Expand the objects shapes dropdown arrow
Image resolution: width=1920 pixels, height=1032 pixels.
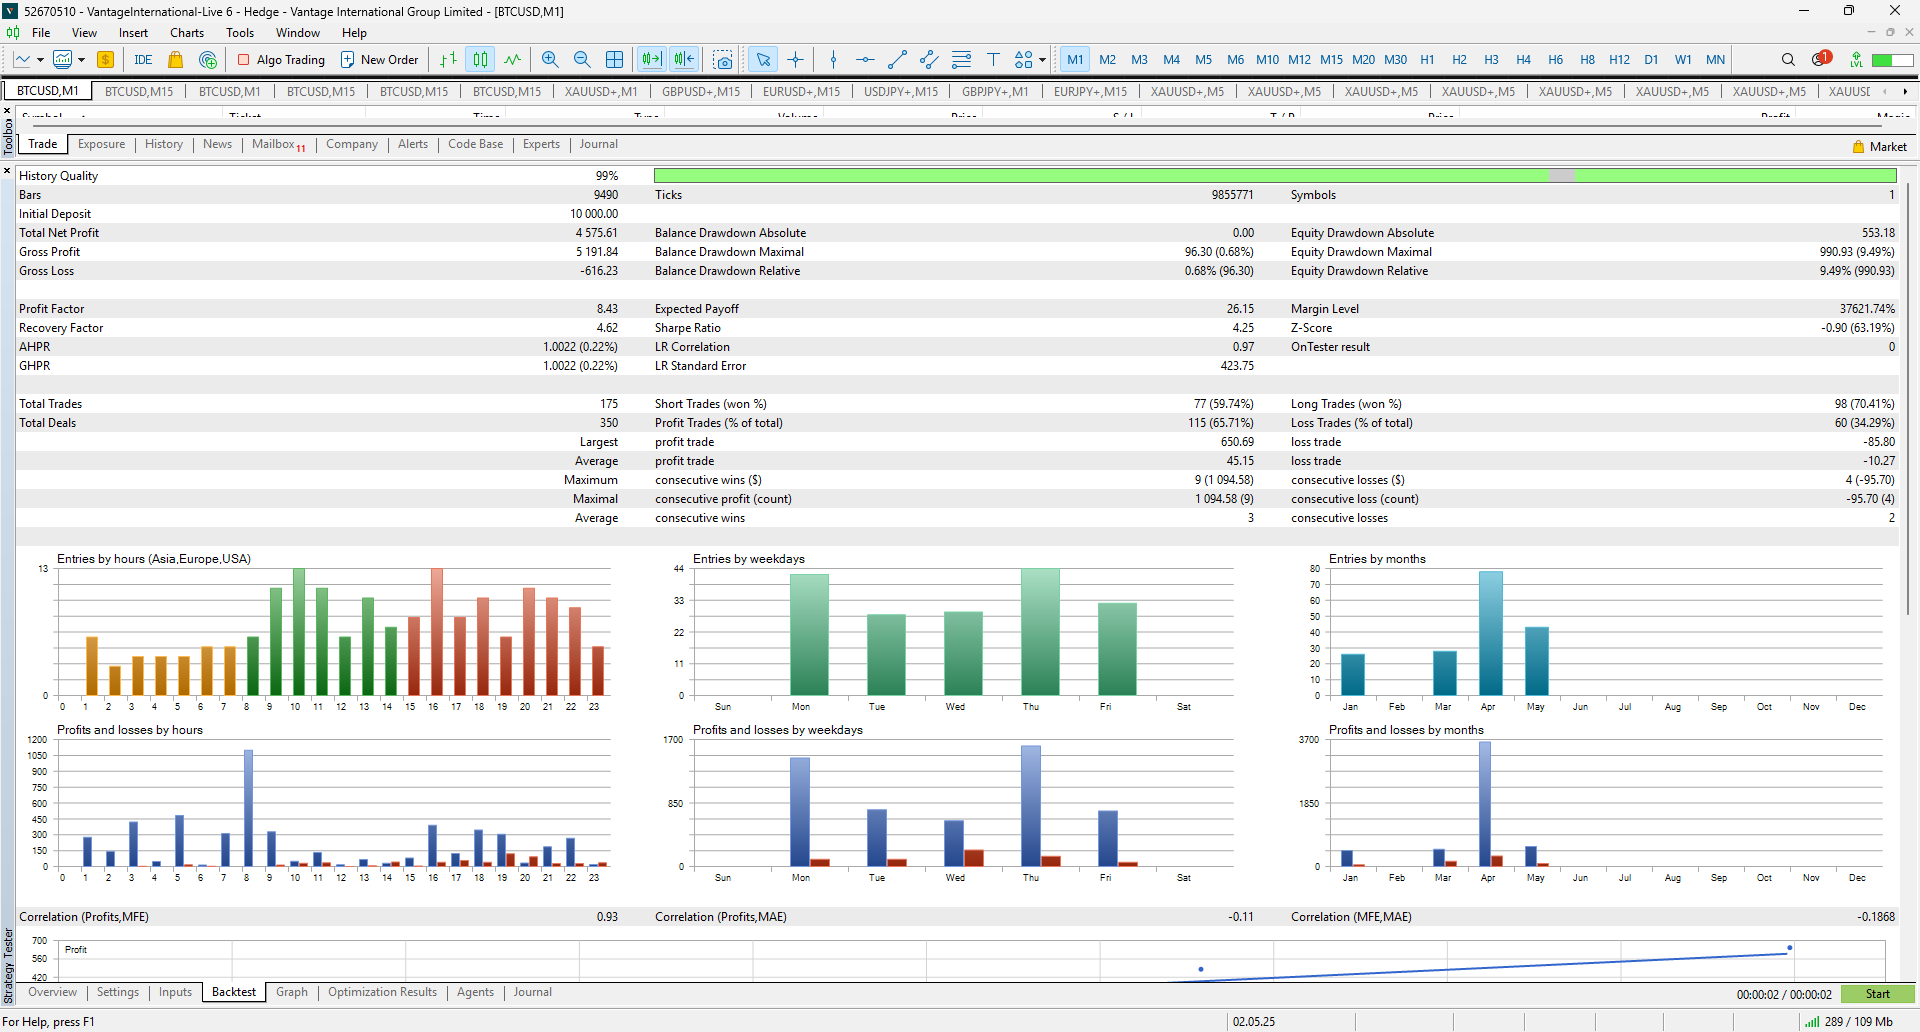1042,60
